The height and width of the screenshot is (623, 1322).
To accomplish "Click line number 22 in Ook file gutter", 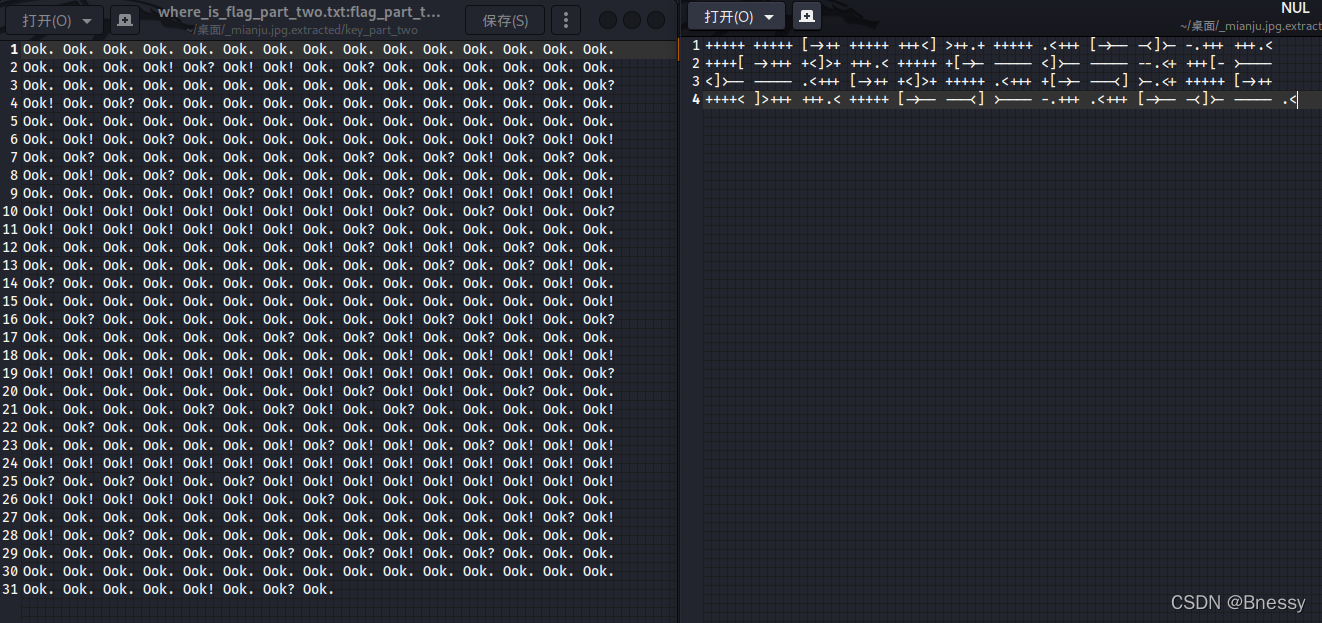I will 10,427.
